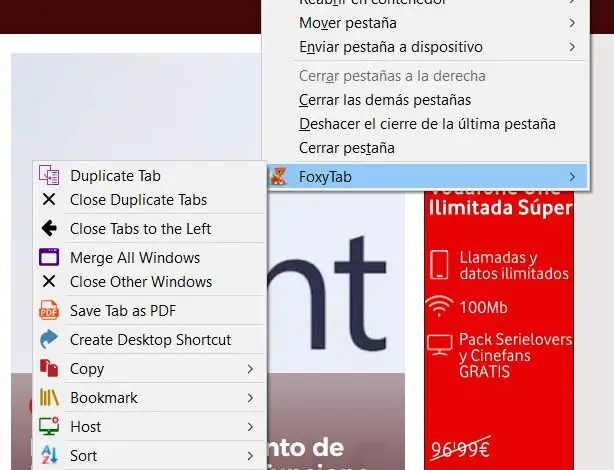
Task: Open the highlighted FoxyTab menu entry
Action: 427,177
